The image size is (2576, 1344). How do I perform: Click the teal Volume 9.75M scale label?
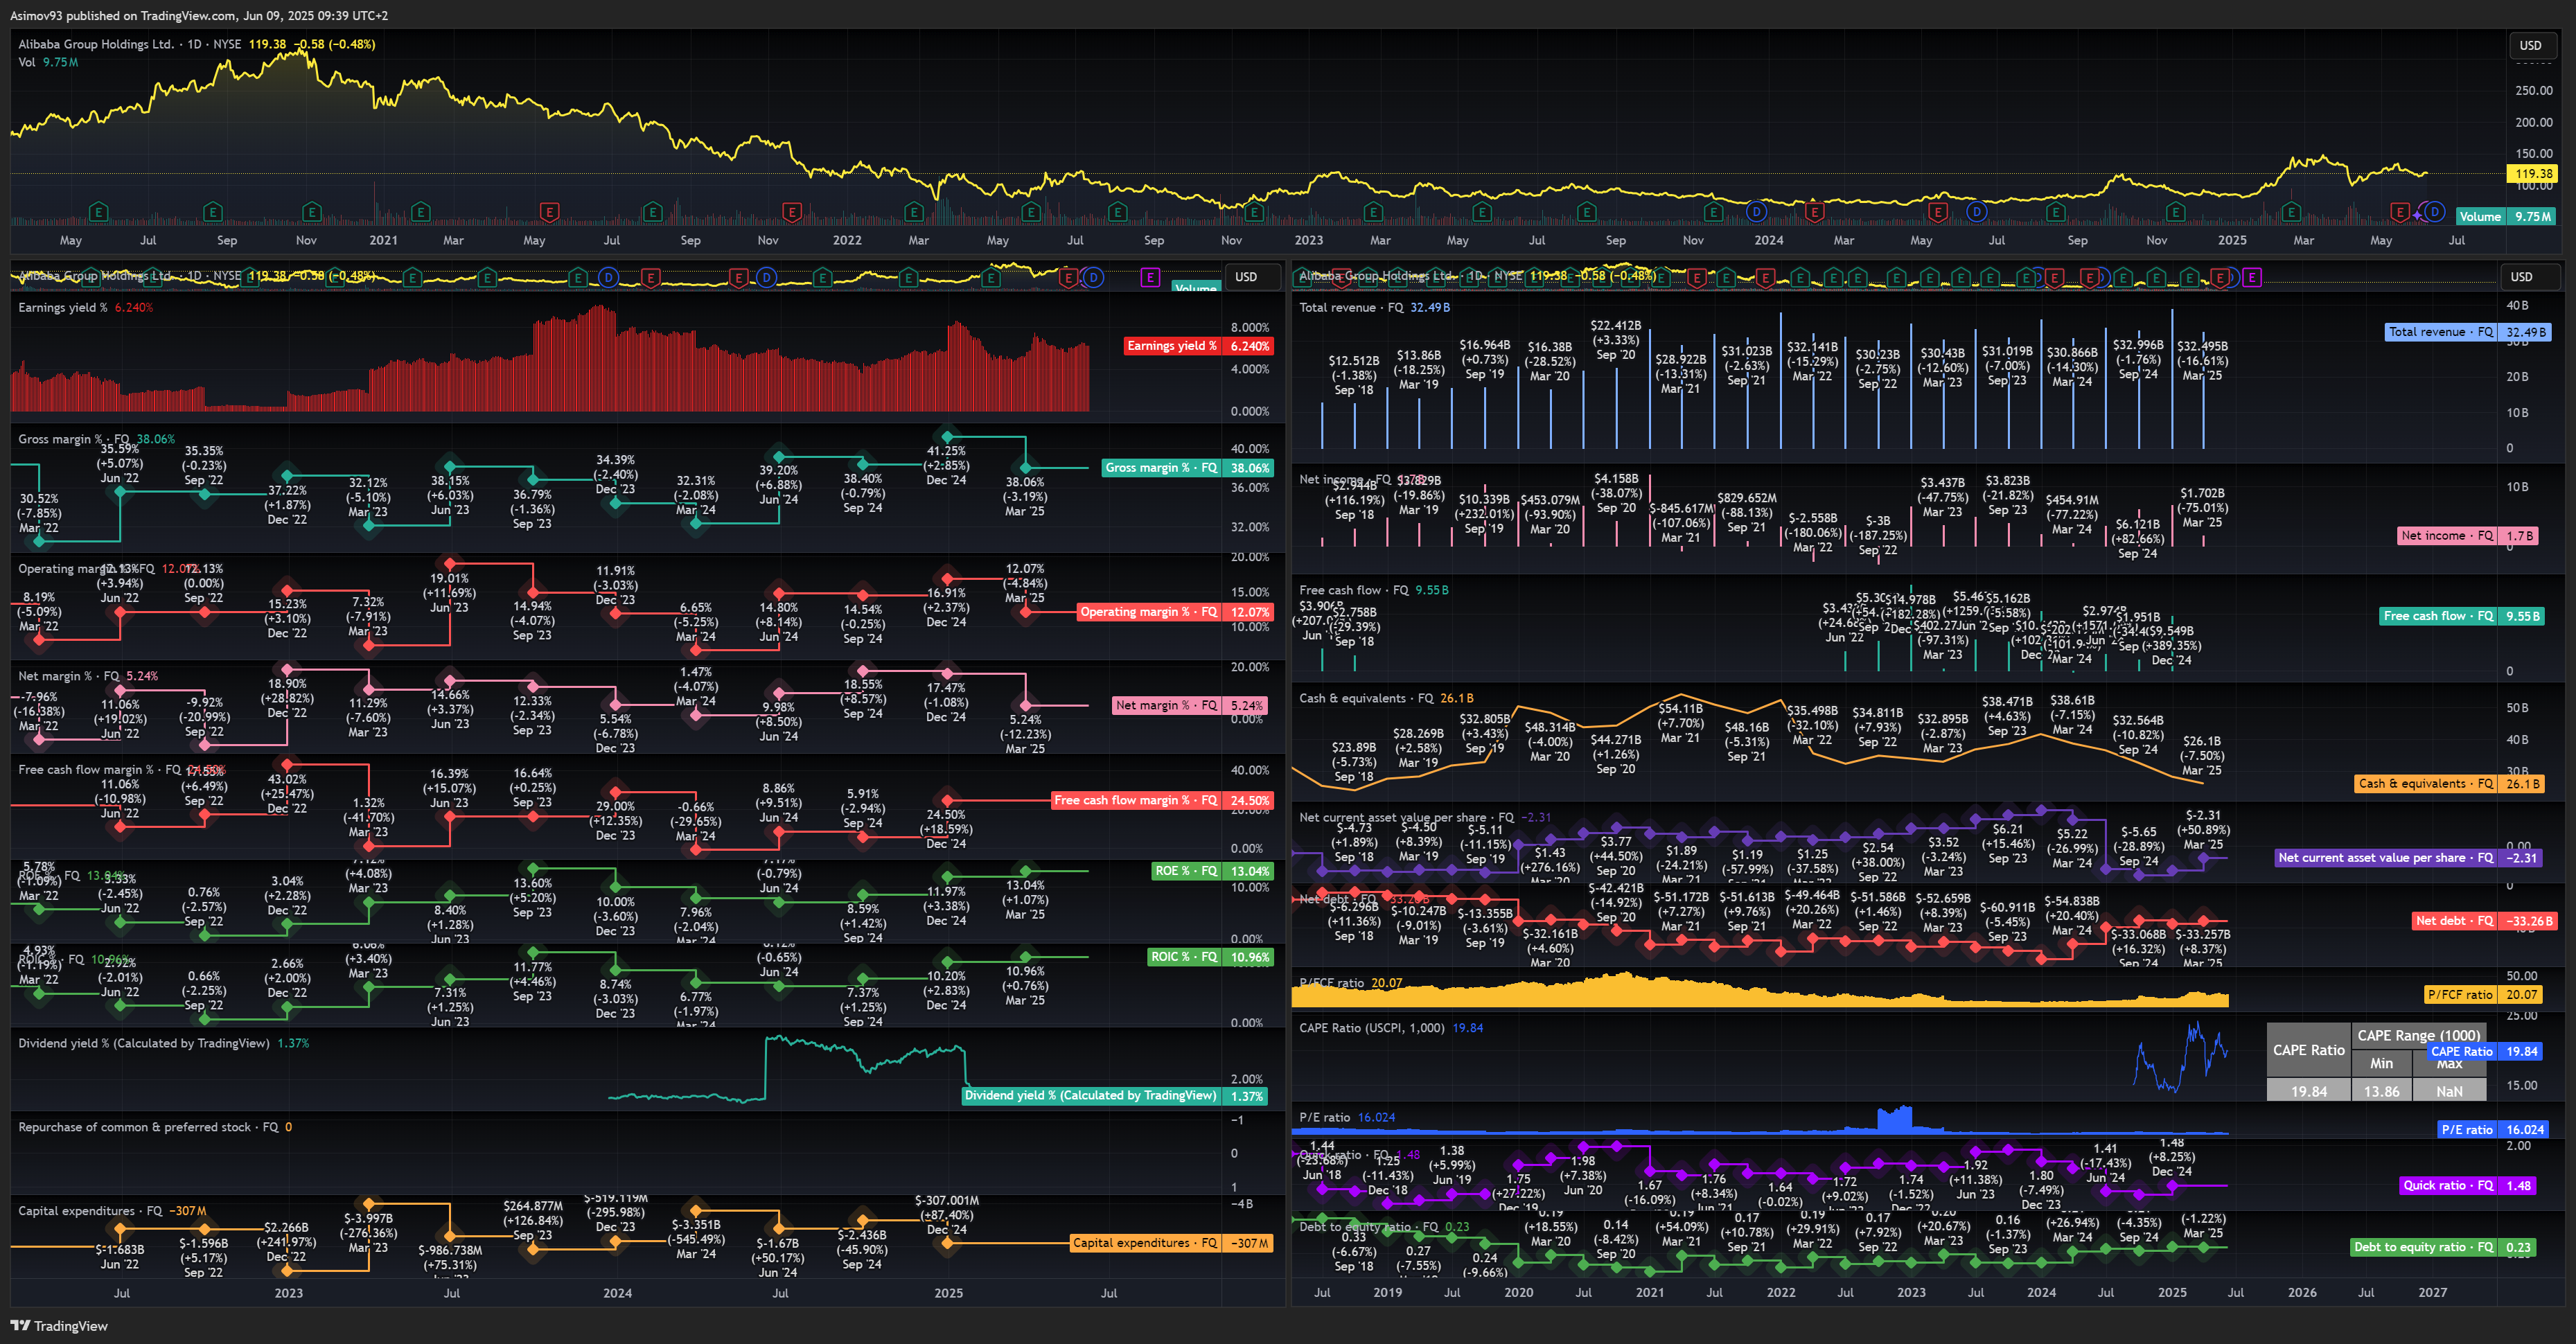pyautogui.click(x=2505, y=216)
